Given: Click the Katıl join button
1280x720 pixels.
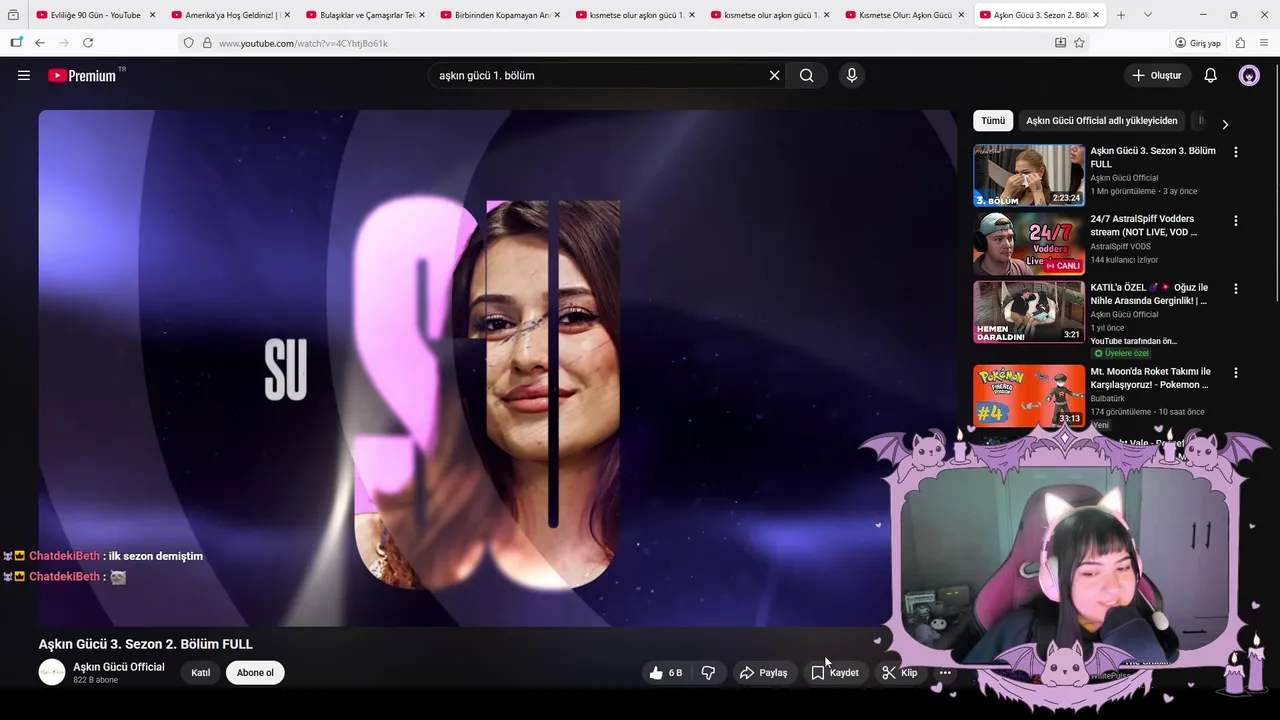Looking at the screenshot, I should (201, 673).
